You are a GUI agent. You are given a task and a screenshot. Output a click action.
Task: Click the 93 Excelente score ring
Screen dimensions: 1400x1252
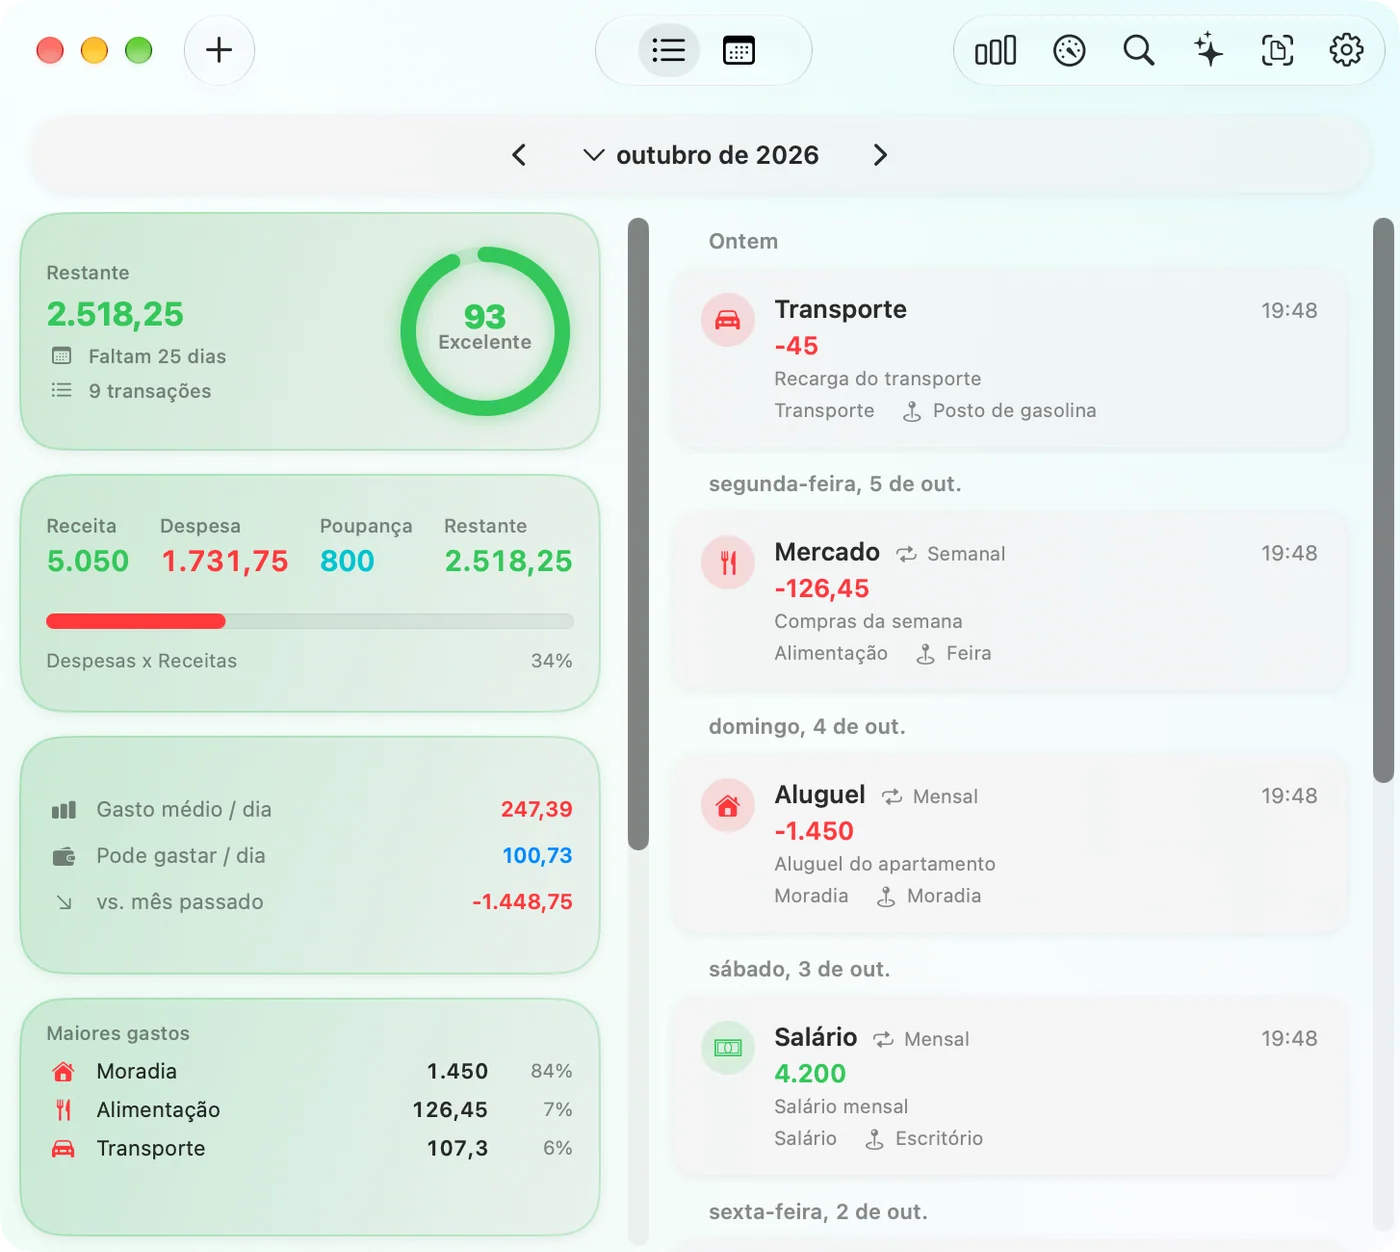coord(485,331)
